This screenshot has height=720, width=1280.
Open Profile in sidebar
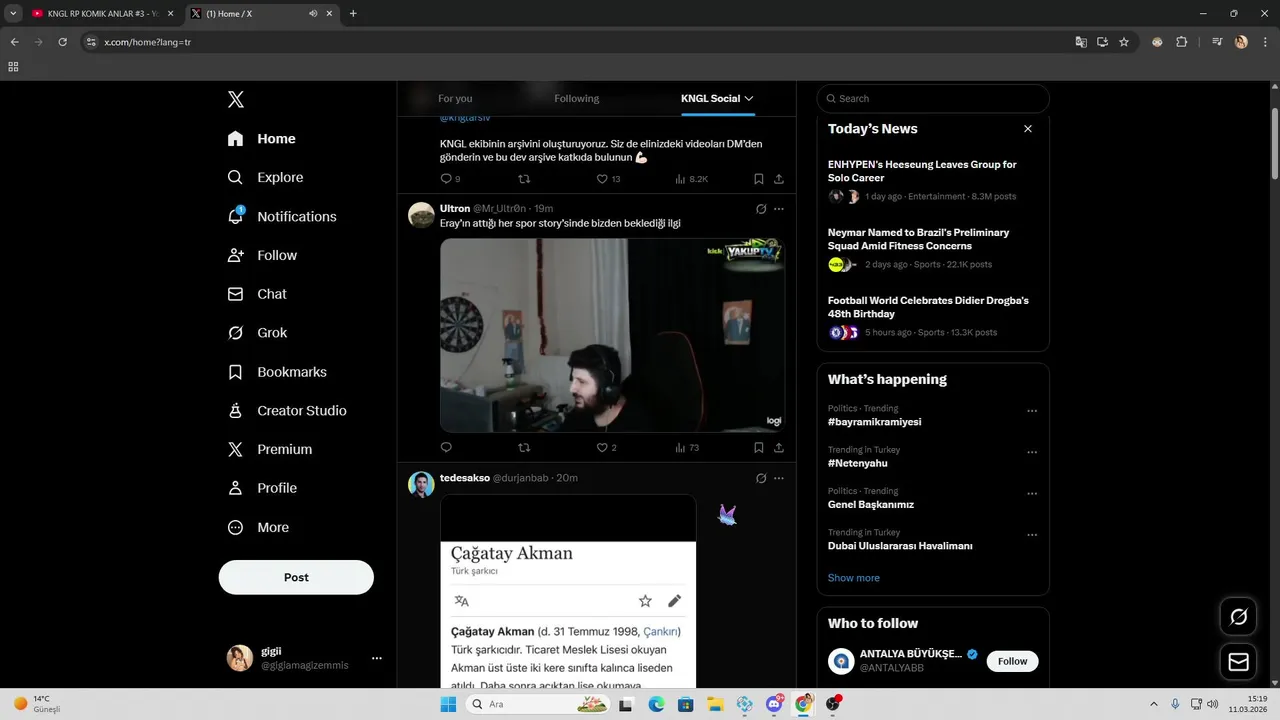(263, 488)
